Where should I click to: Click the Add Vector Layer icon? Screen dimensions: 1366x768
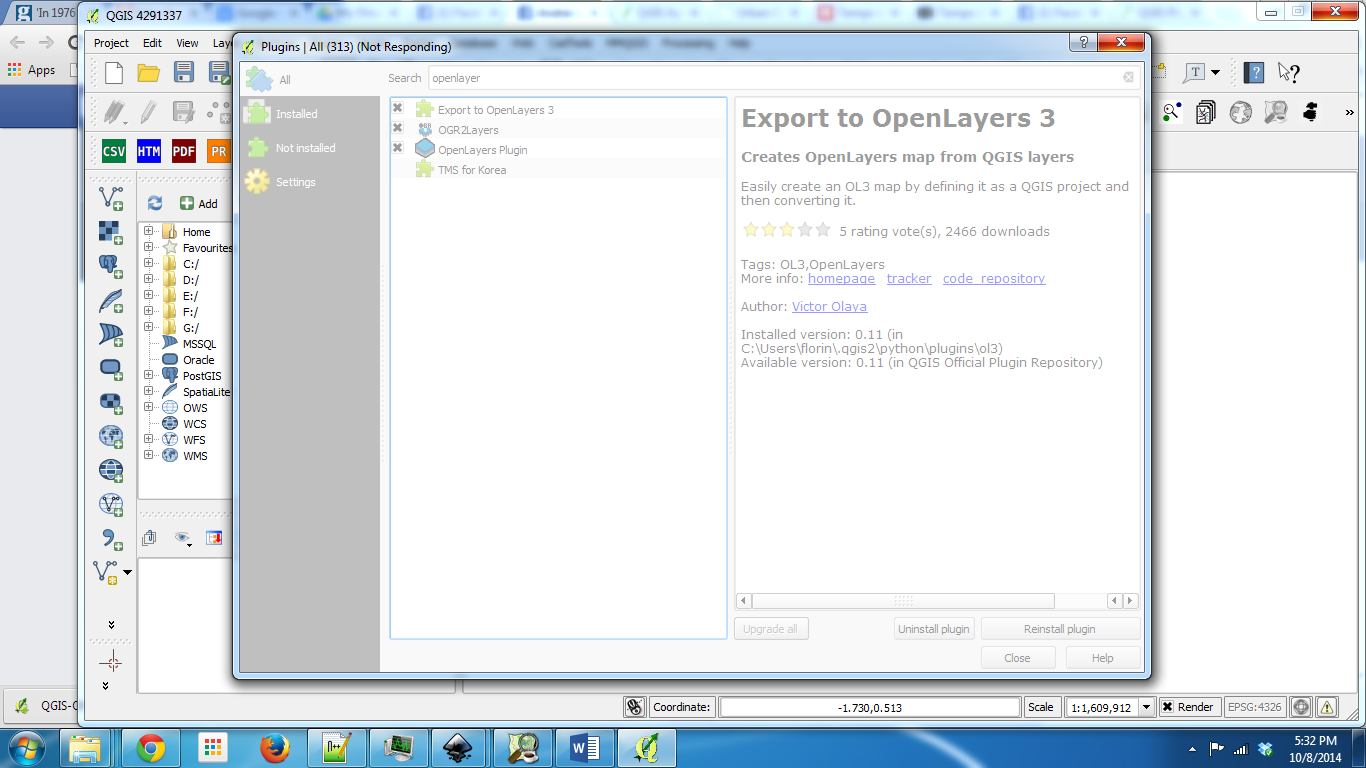(111, 198)
